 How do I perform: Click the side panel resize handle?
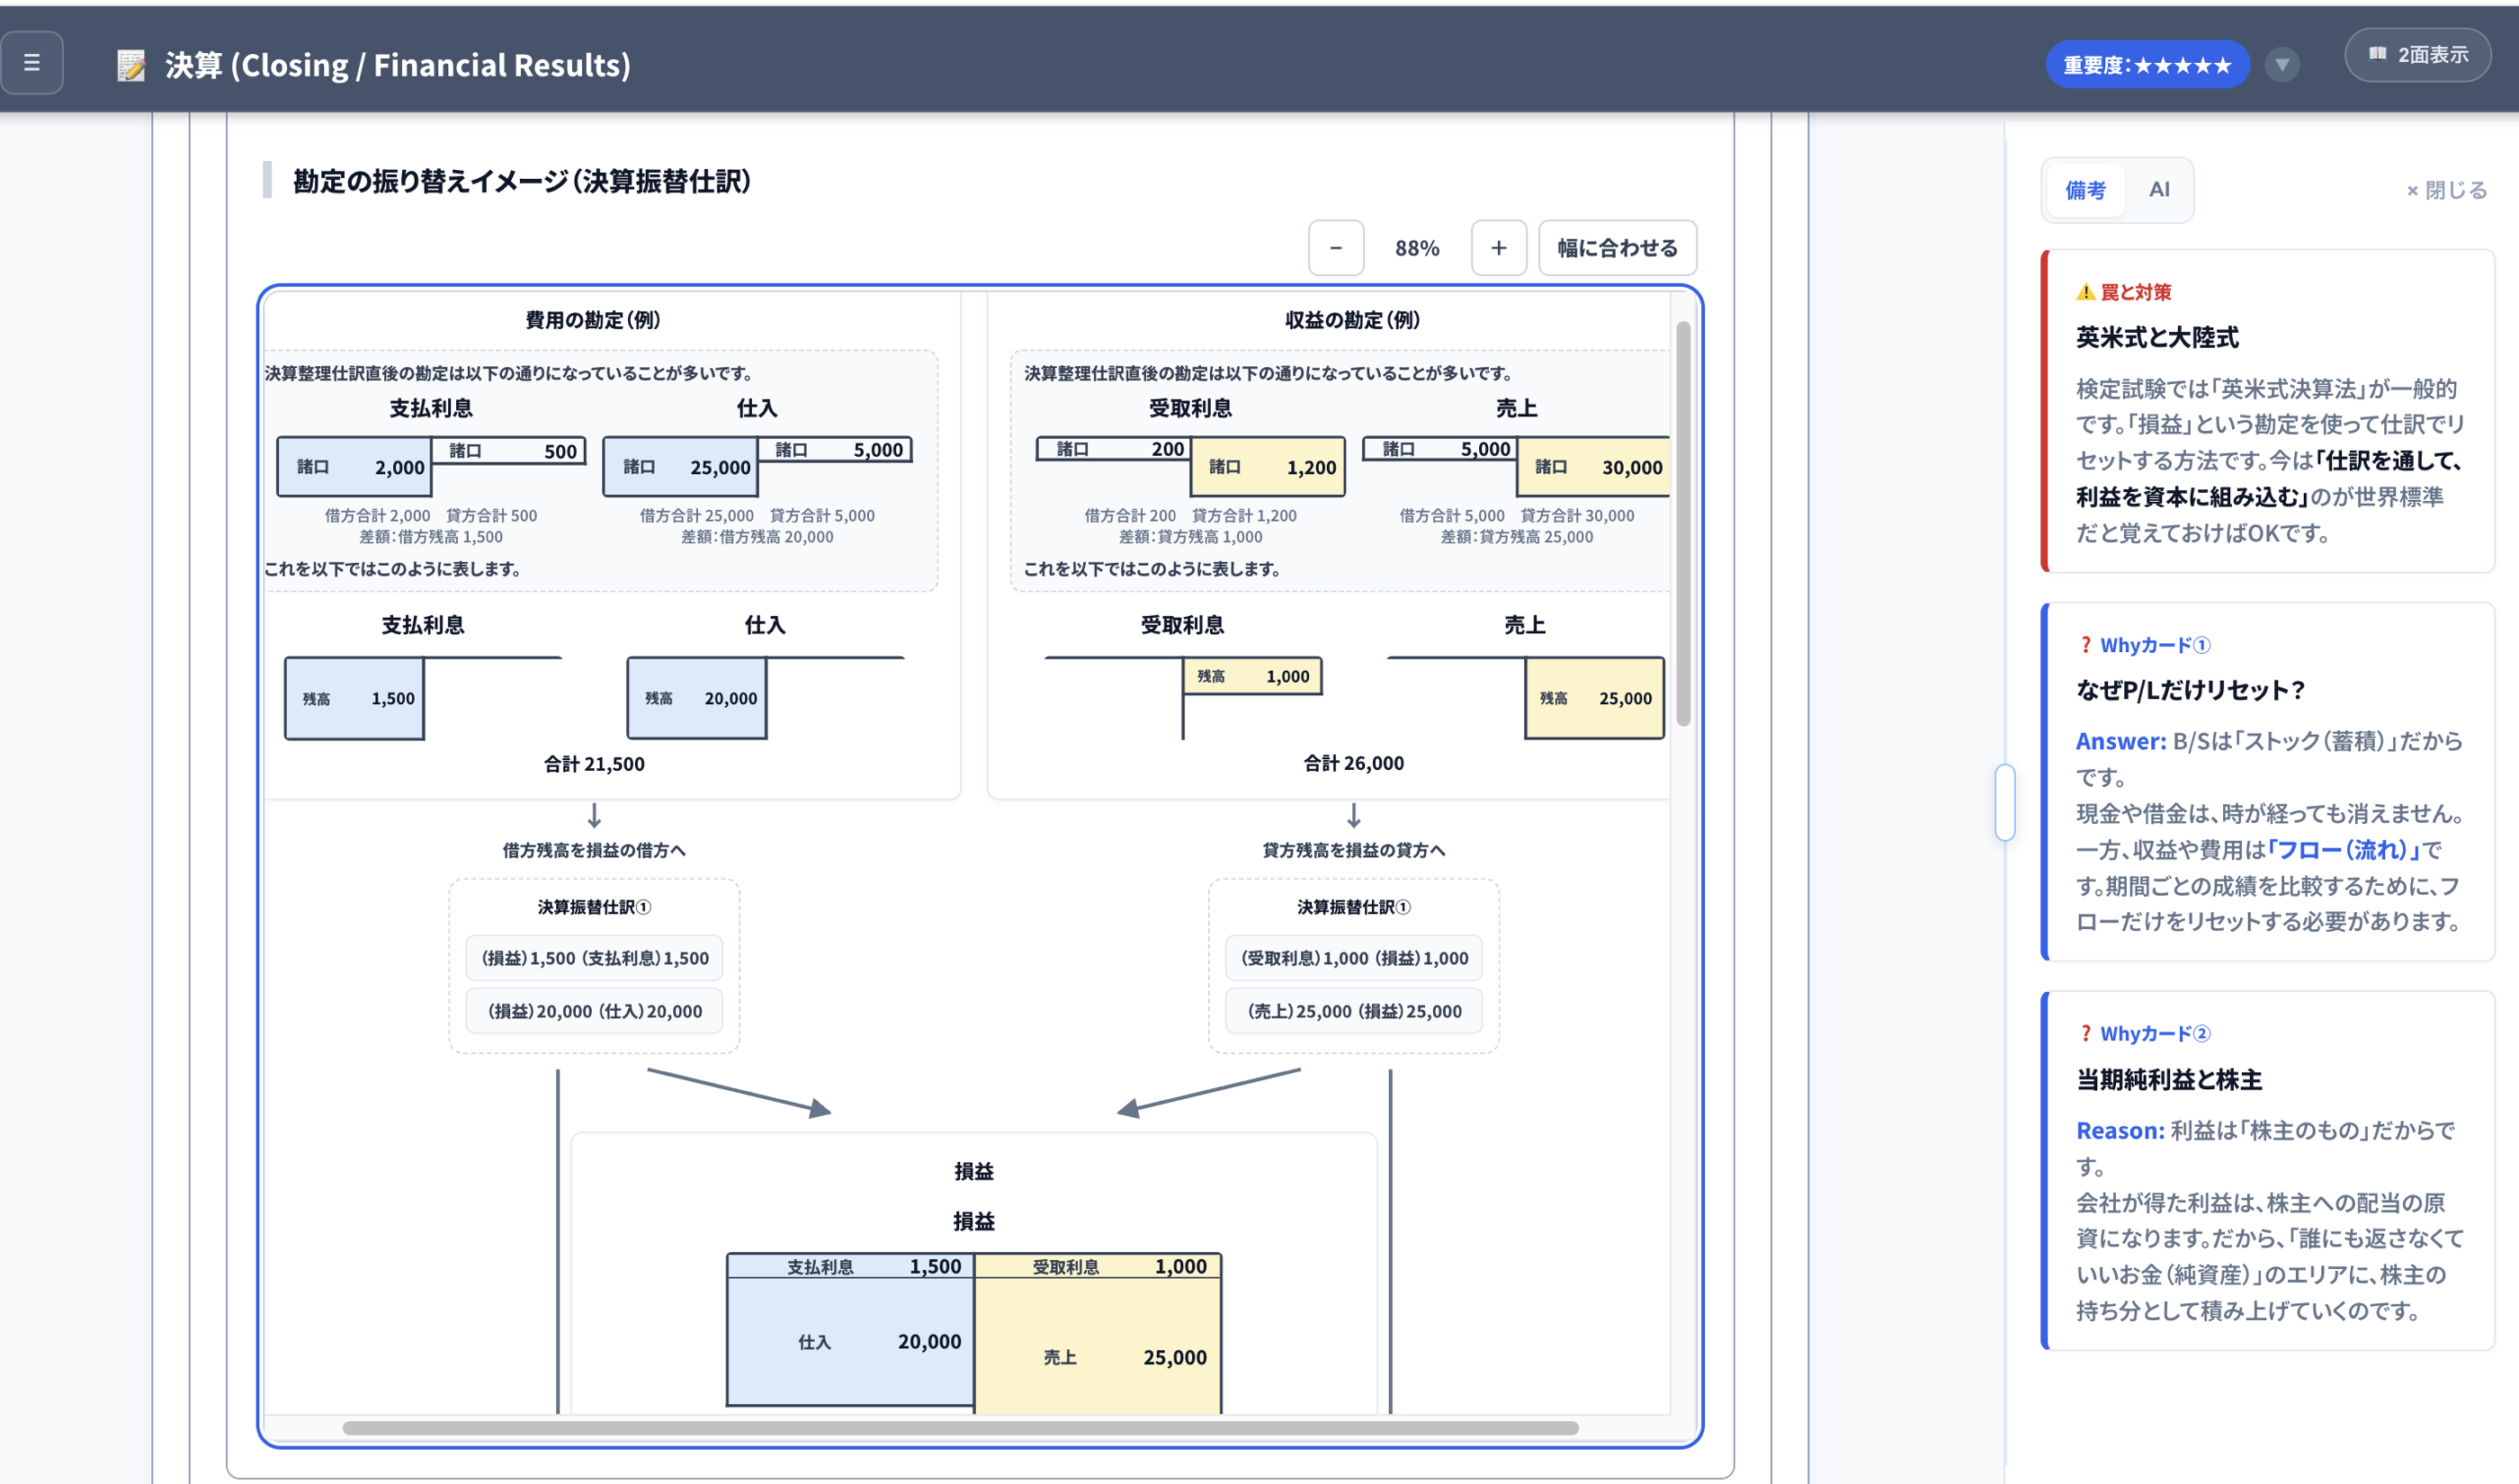(2005, 802)
